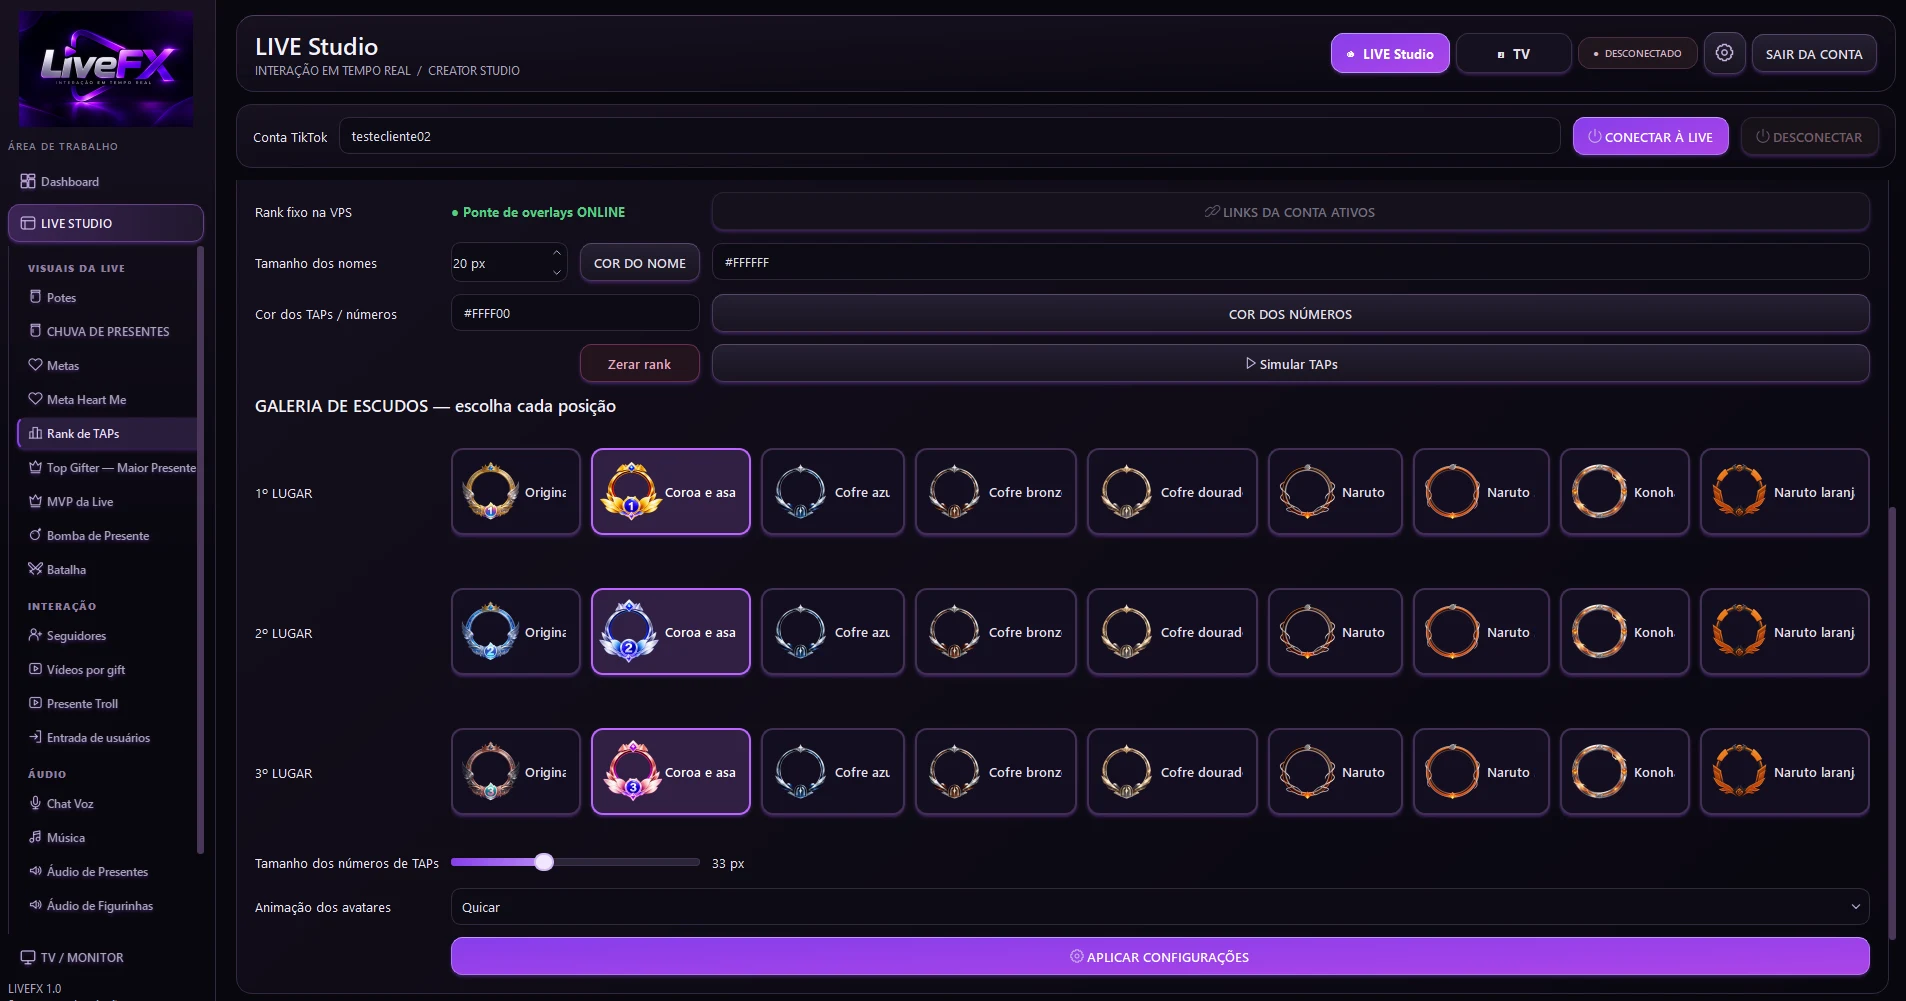The width and height of the screenshot is (1906, 1001).
Task: Select Cofre azul shield for 2º LUGAR
Action: point(833,632)
